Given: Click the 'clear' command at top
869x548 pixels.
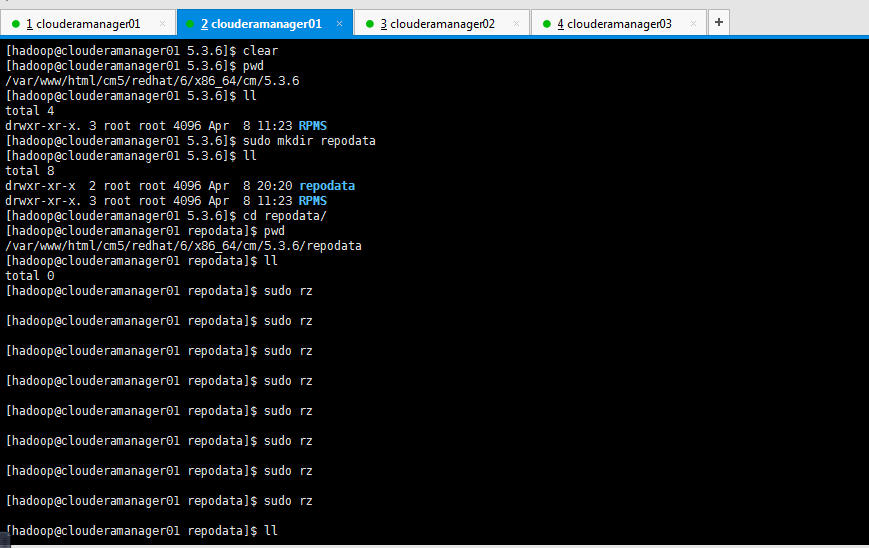Looking at the screenshot, I should (x=260, y=50).
